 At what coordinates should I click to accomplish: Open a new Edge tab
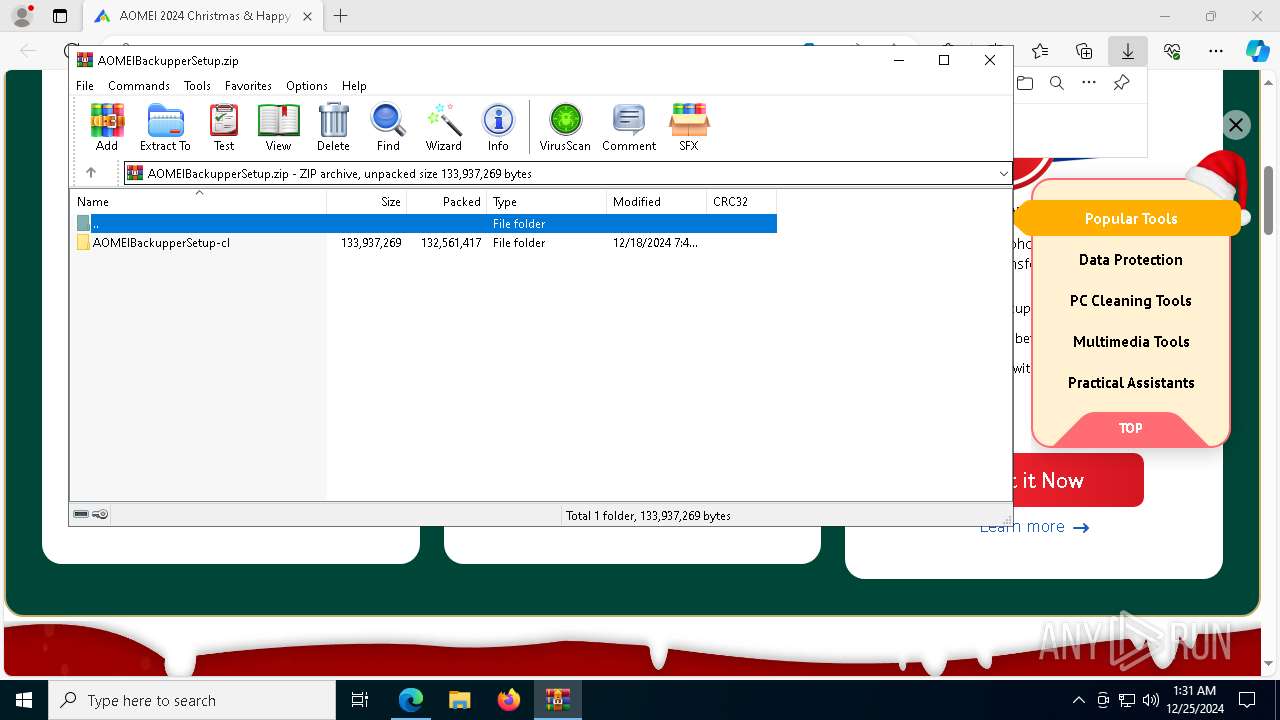[x=341, y=16]
